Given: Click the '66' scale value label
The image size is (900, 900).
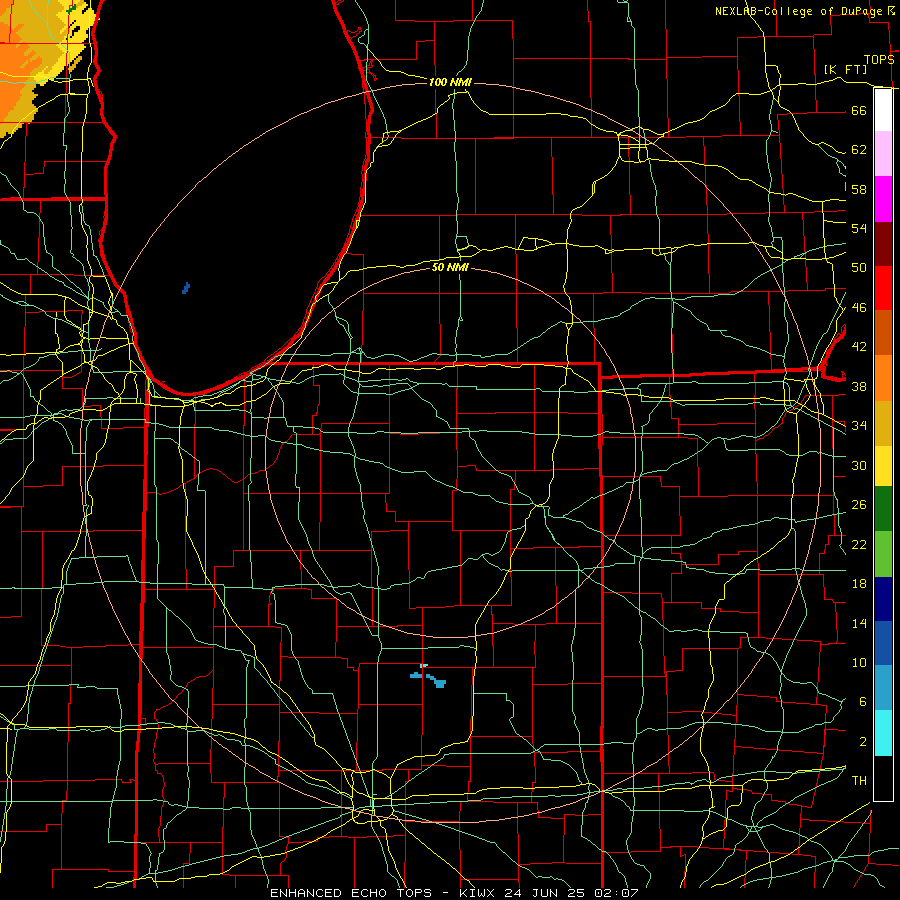Looking at the screenshot, I should [859, 110].
